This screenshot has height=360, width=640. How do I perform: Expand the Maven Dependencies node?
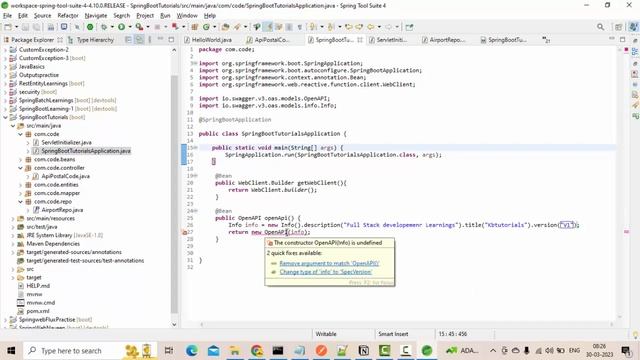point(13,244)
